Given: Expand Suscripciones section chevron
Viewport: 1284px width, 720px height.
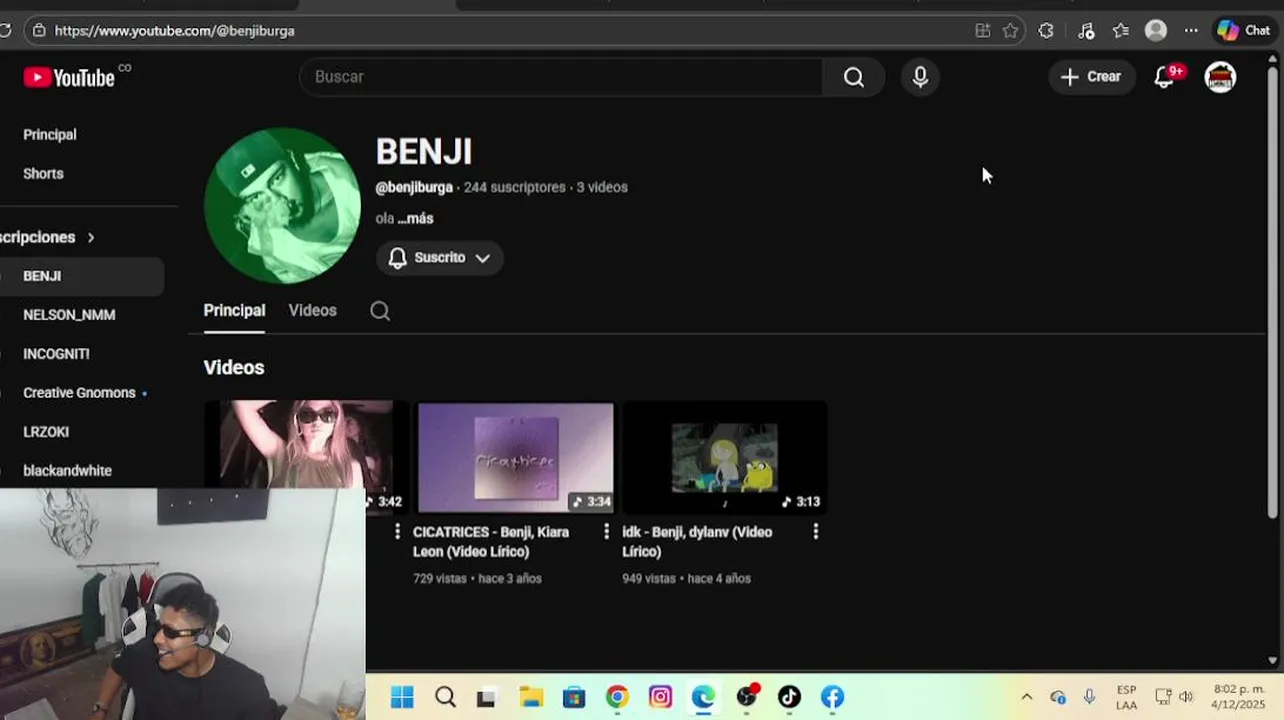Looking at the screenshot, I should pos(91,238).
